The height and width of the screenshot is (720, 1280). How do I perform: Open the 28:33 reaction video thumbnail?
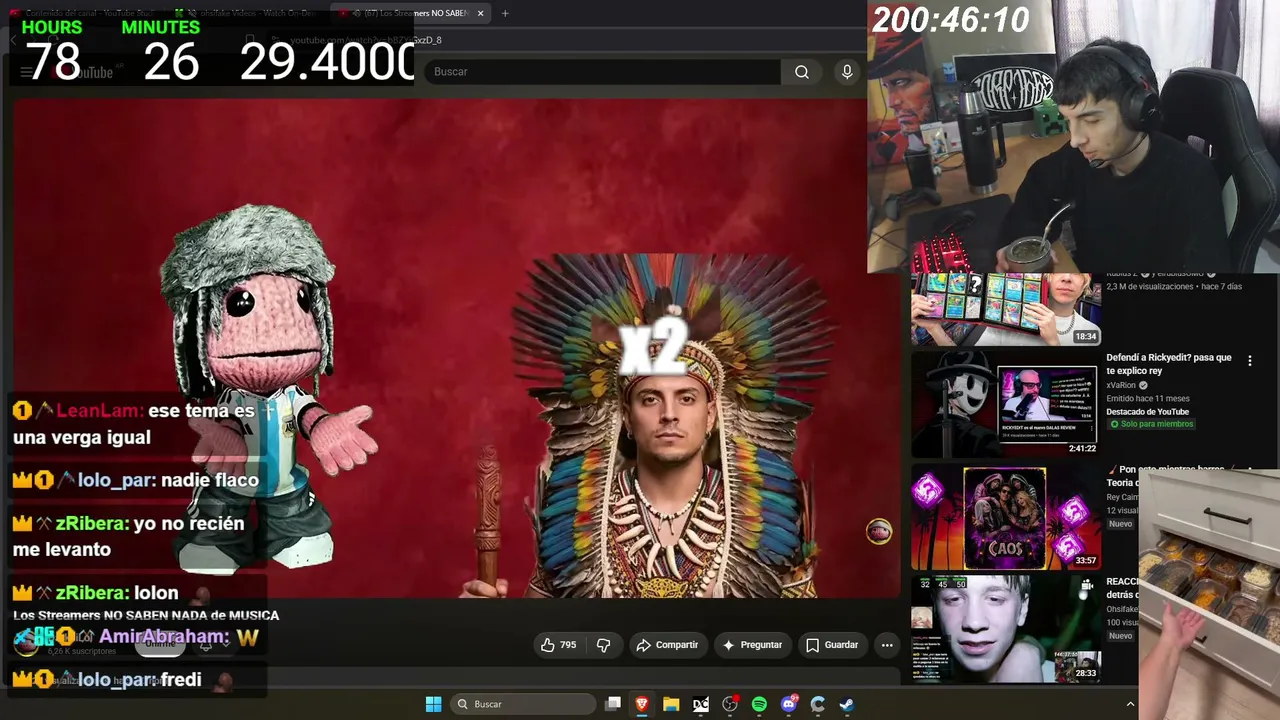1005,628
